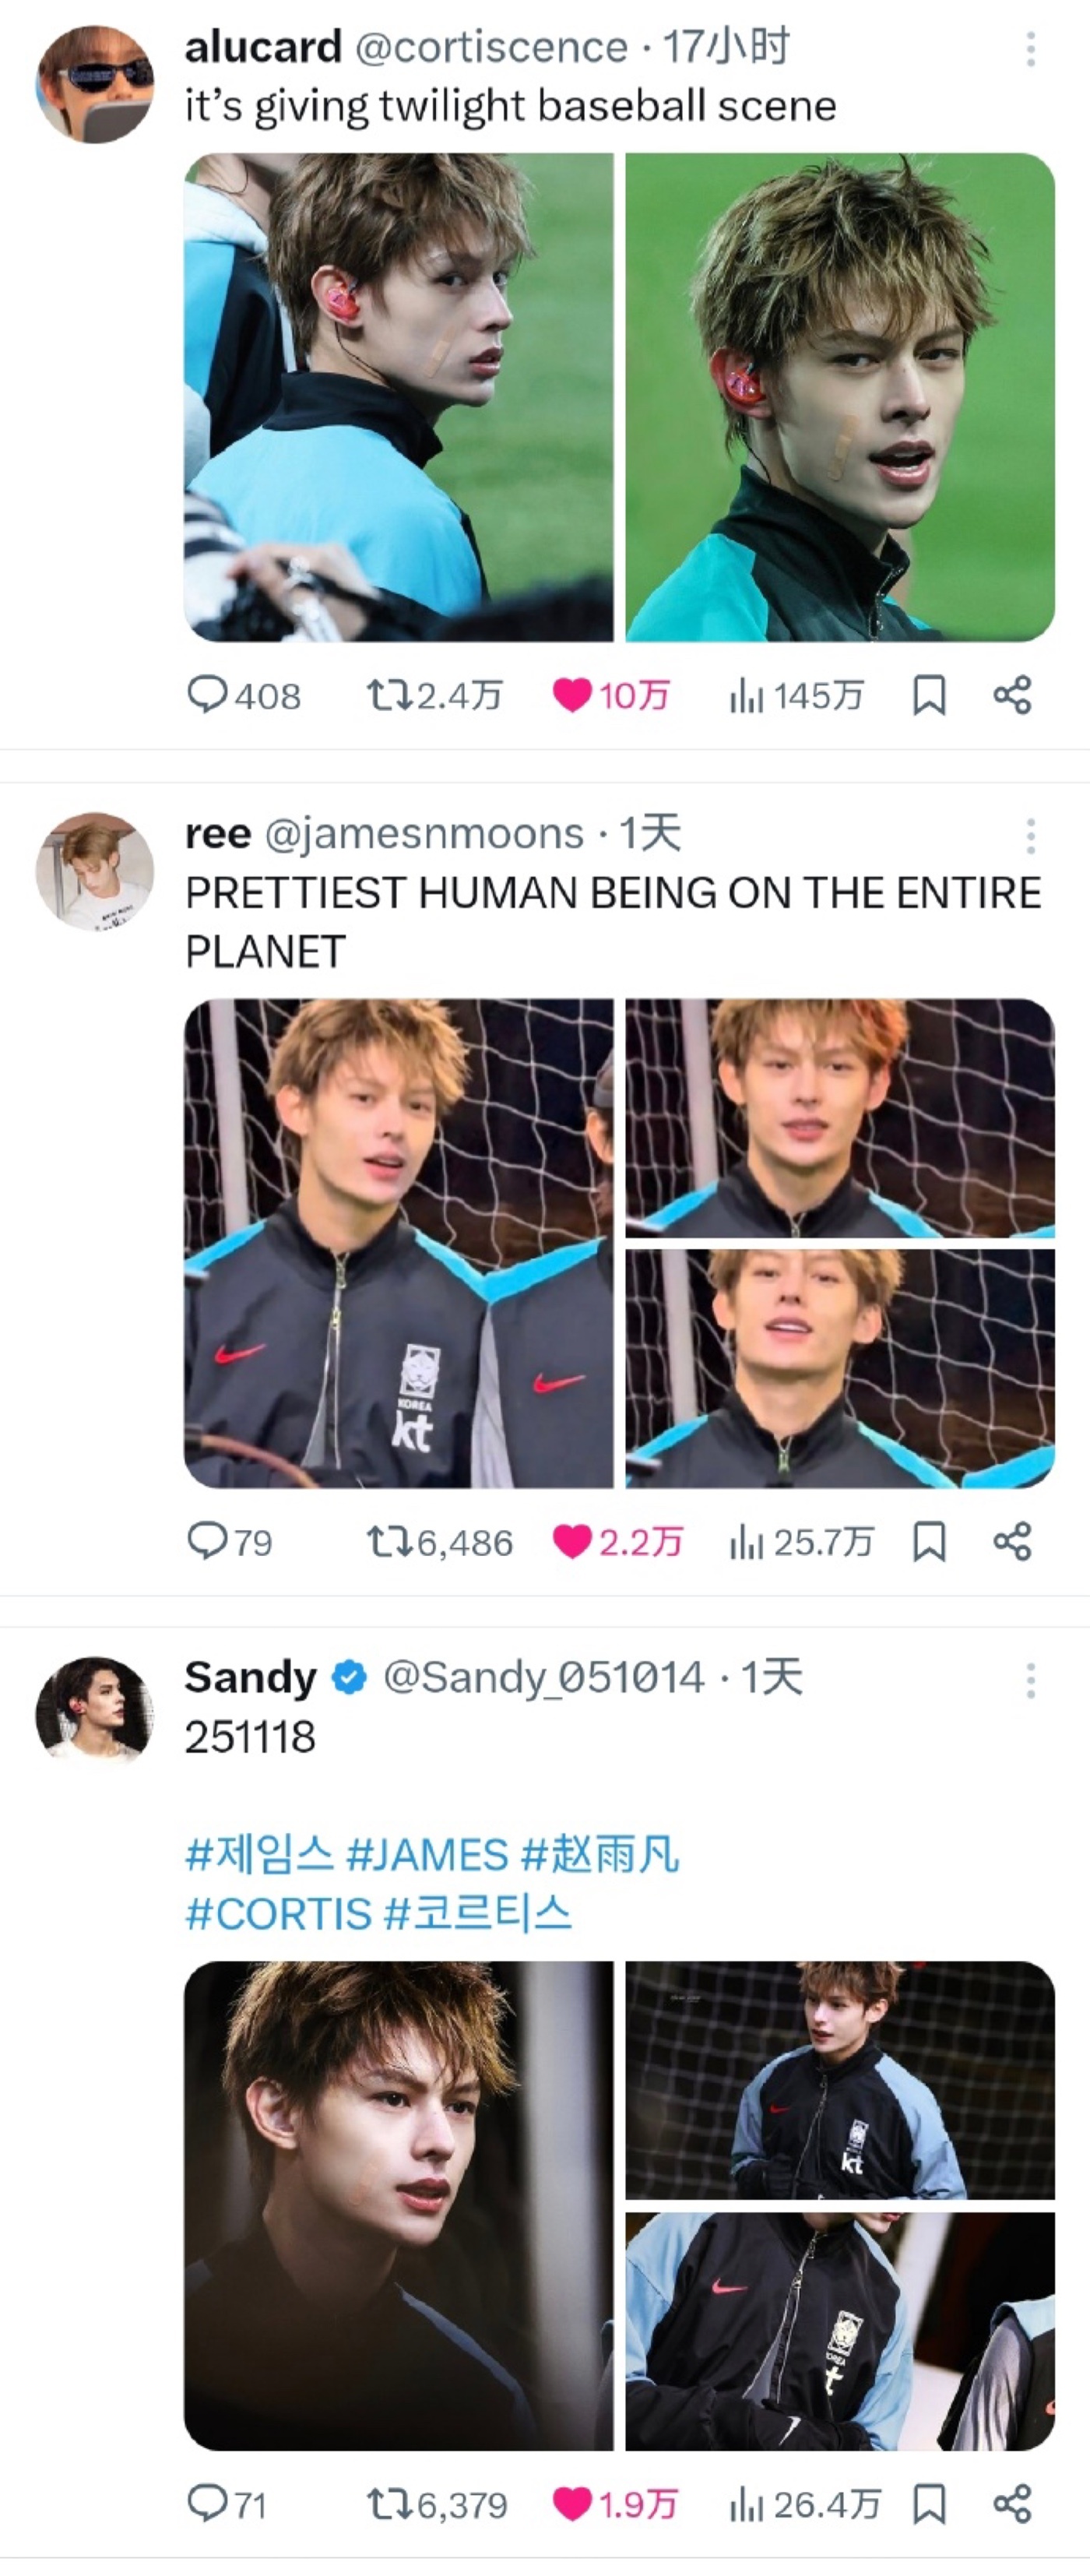Bookmark alucard's twilight baseball post
This screenshot has height=2576, width=1090.
[x=929, y=694]
